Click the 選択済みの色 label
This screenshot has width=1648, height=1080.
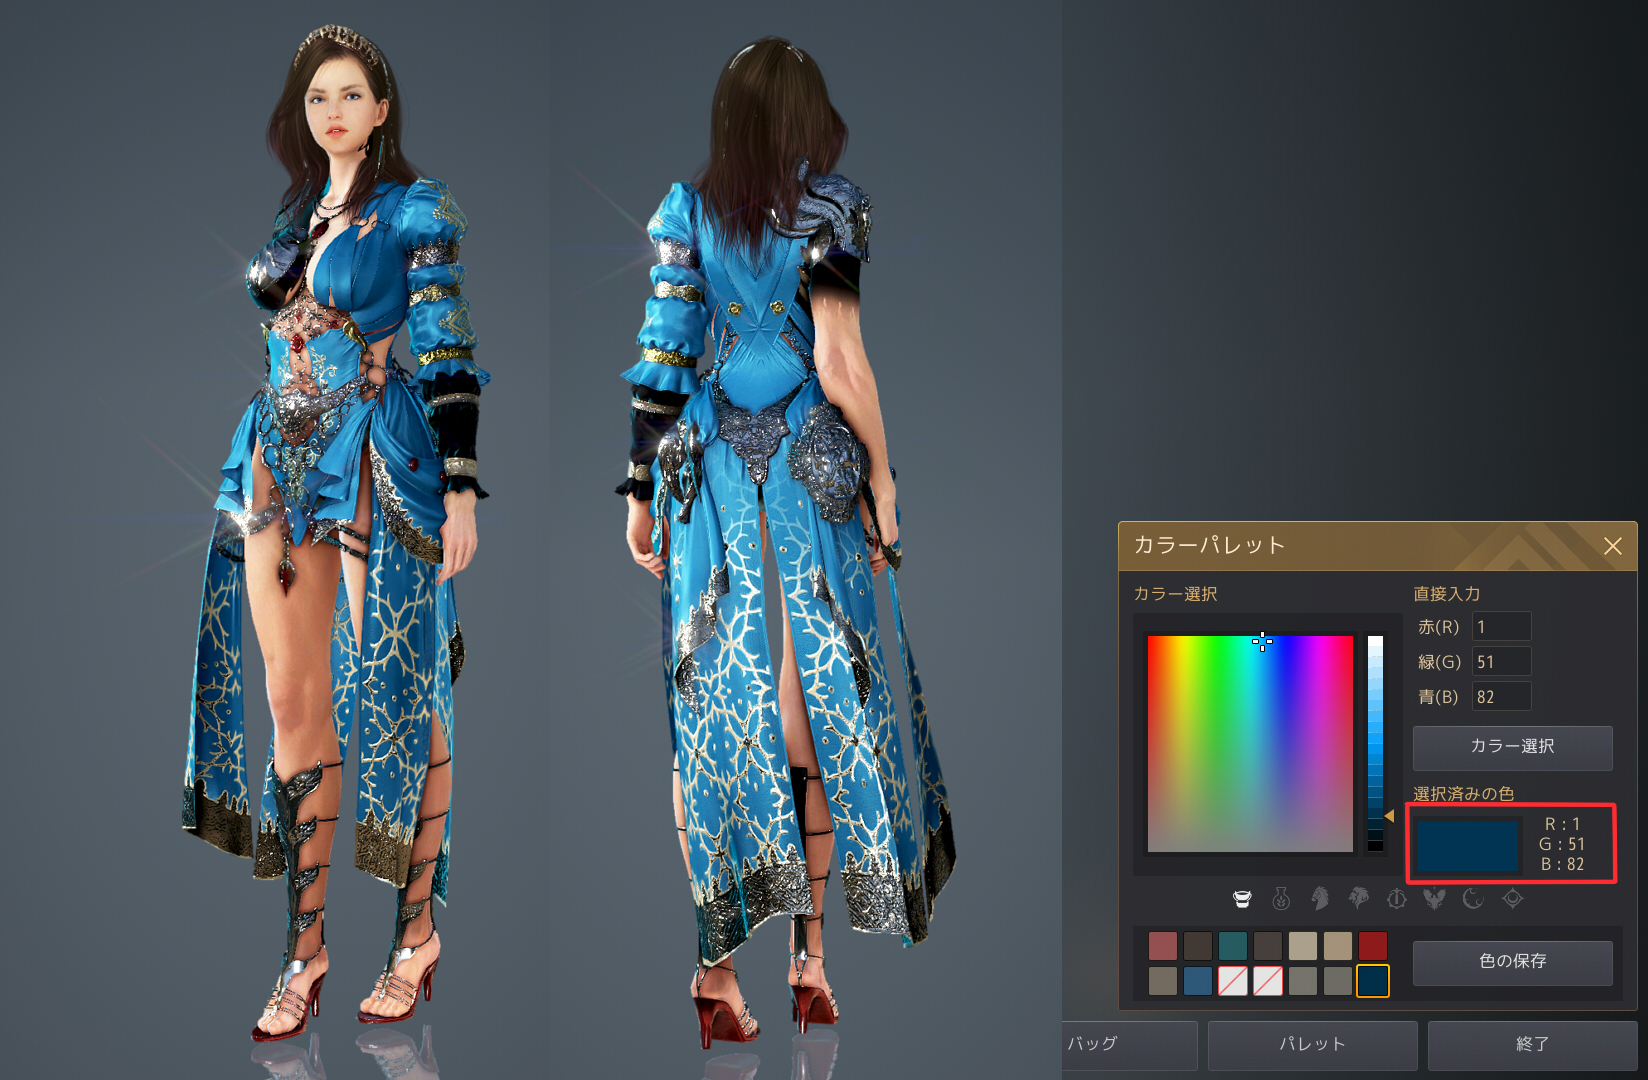(1463, 794)
